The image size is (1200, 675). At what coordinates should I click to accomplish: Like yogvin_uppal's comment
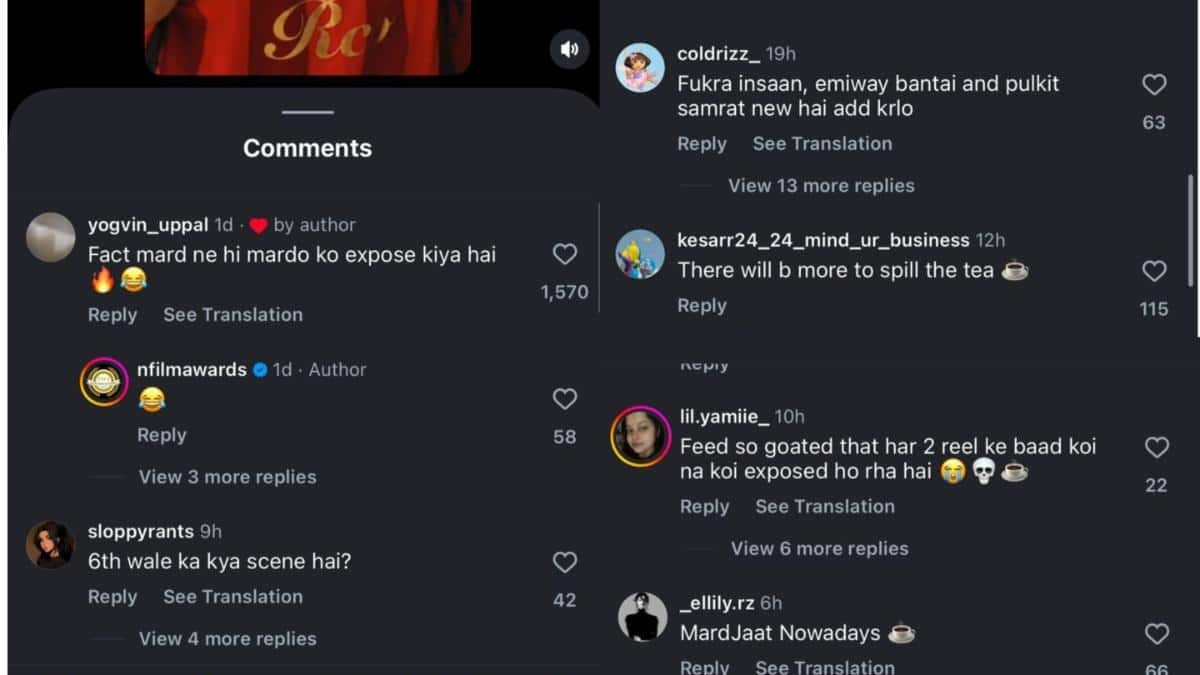(565, 255)
